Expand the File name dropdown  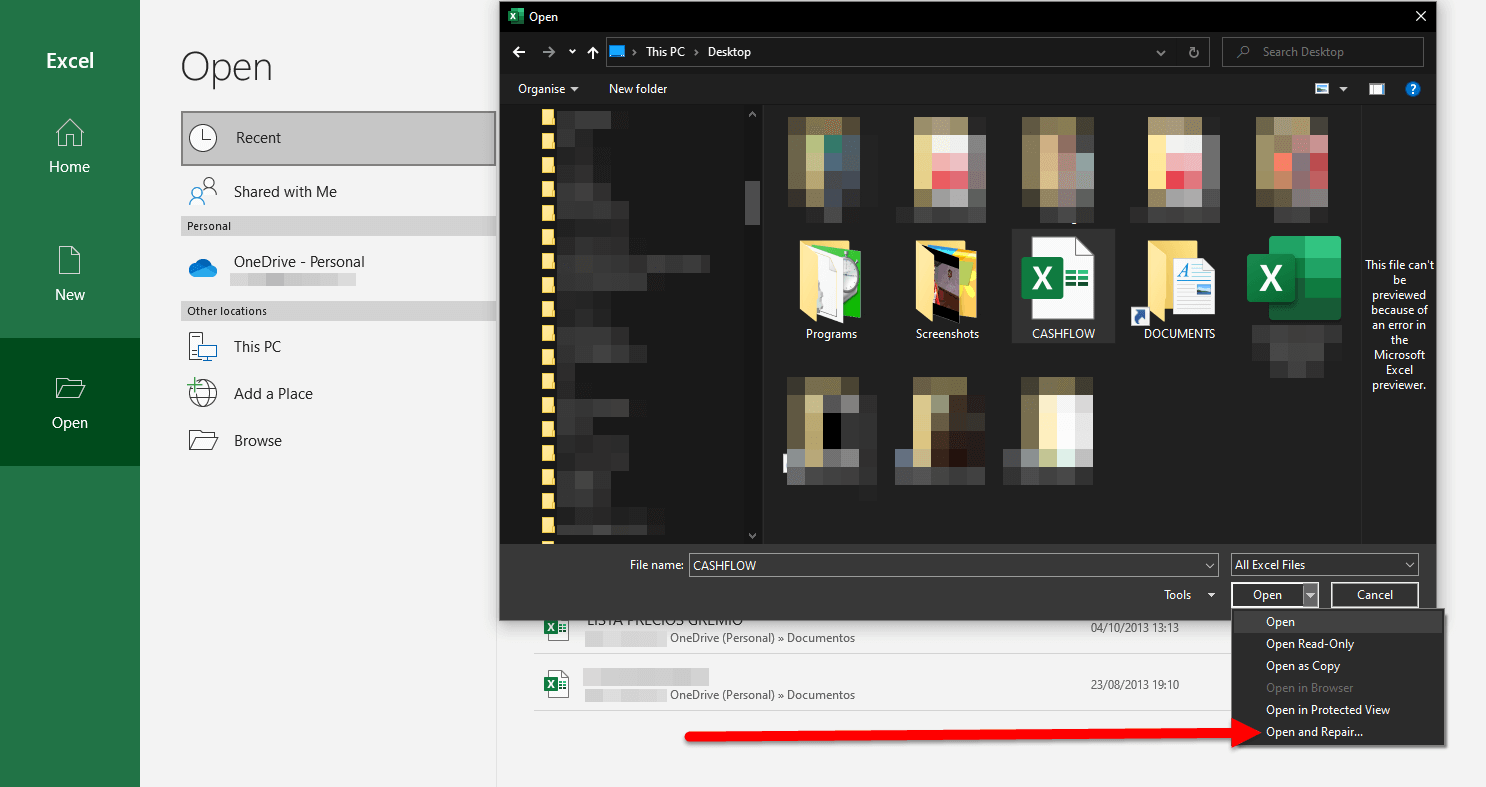coord(1210,565)
